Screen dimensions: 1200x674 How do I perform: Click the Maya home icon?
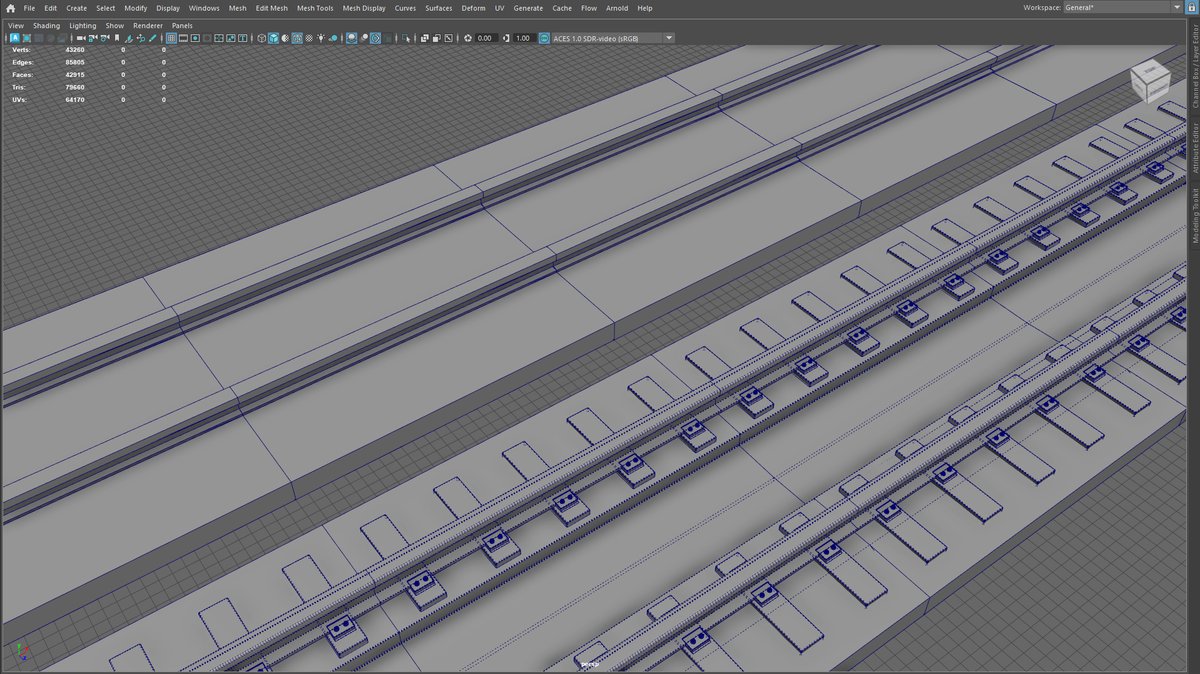pos(9,8)
